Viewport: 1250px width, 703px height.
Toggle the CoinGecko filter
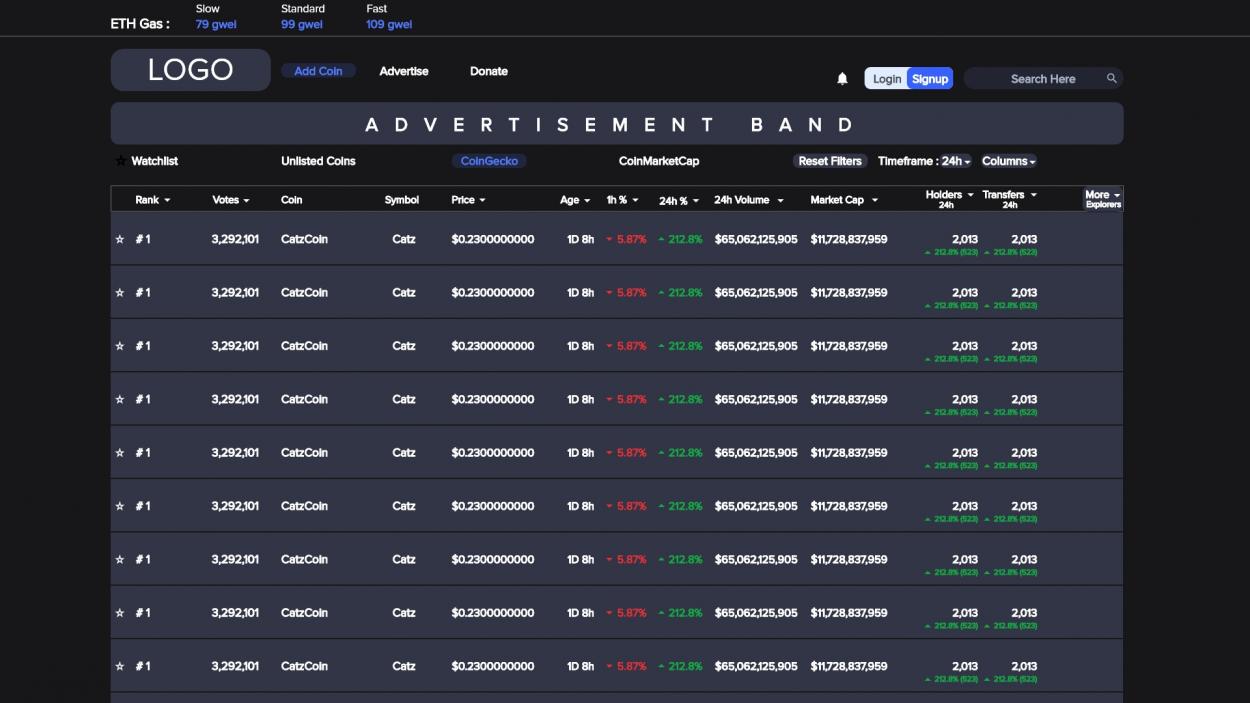pyautogui.click(x=488, y=161)
